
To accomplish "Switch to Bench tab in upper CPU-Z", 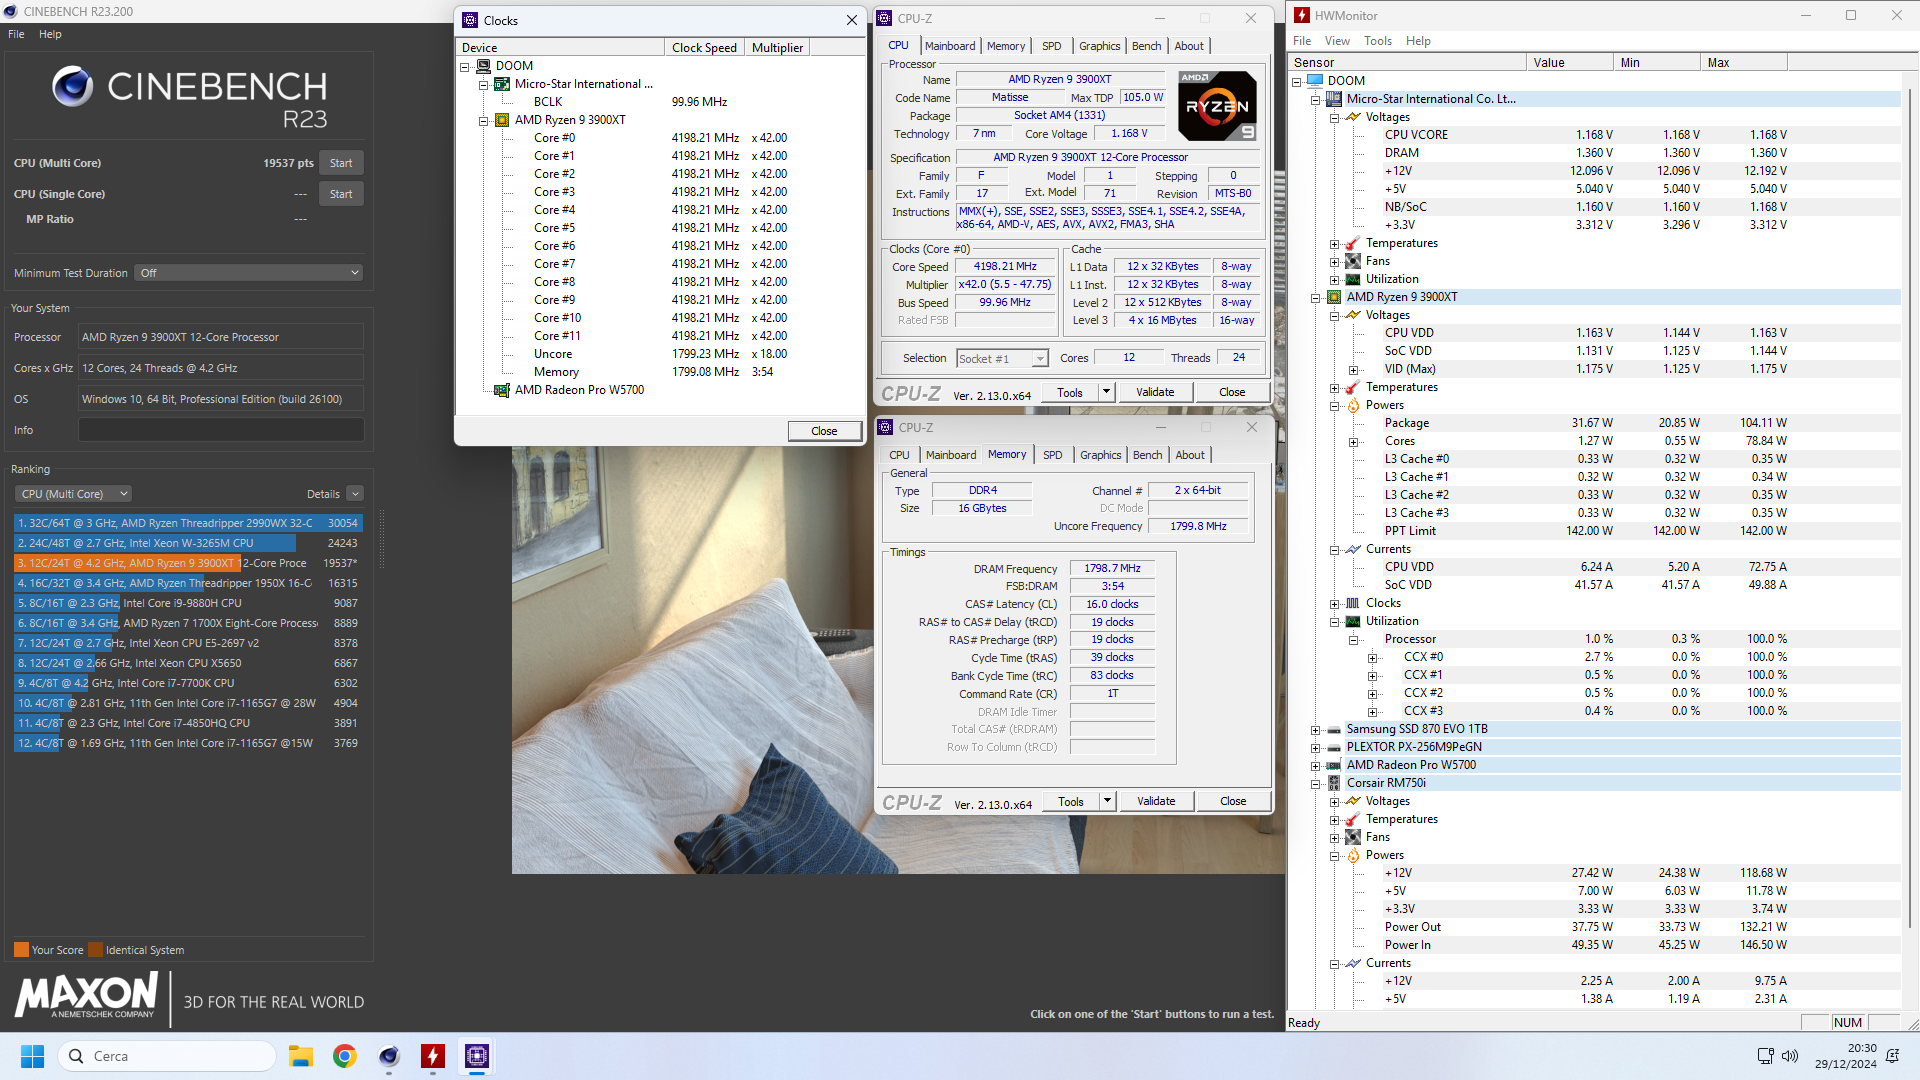I will click(1147, 46).
